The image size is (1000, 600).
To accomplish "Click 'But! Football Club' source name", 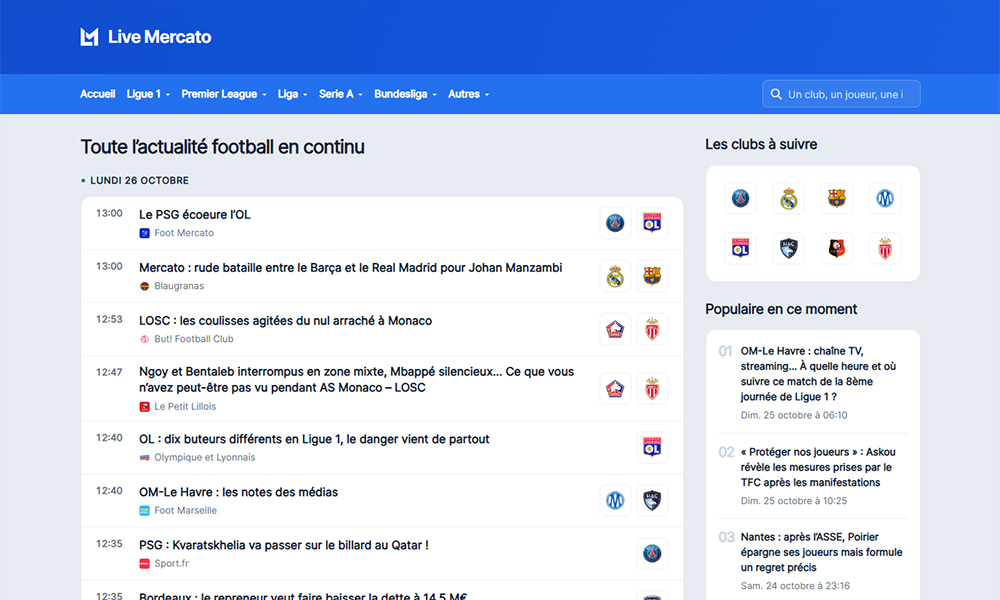I will click(x=194, y=339).
